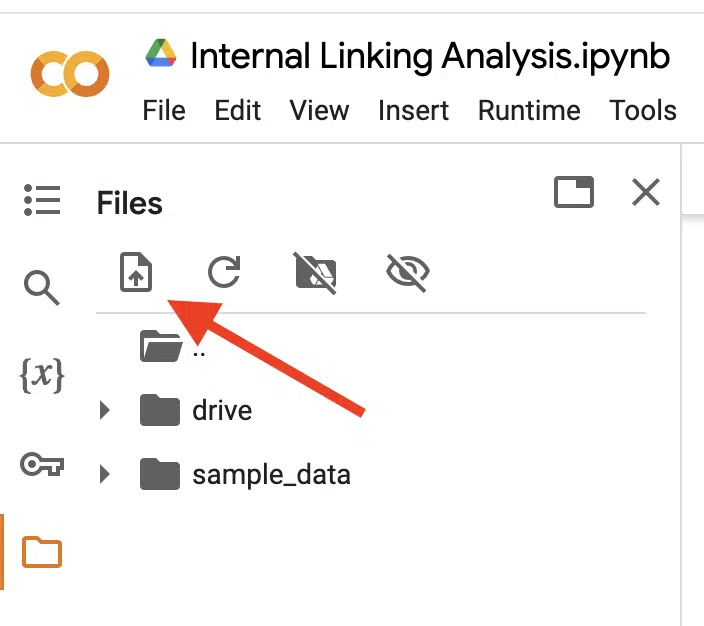The width and height of the screenshot is (704, 626).
Task: Close the Files side panel
Action: coord(646,192)
